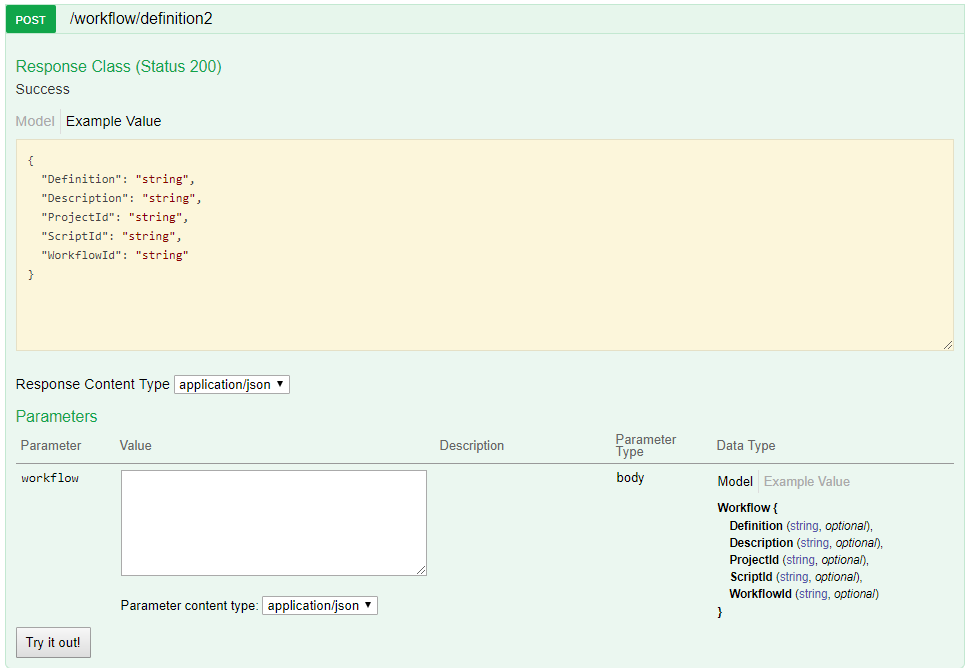Viewport: 968px width, 668px height.
Task: Open the Response Content Type dropdown
Action: (231, 384)
